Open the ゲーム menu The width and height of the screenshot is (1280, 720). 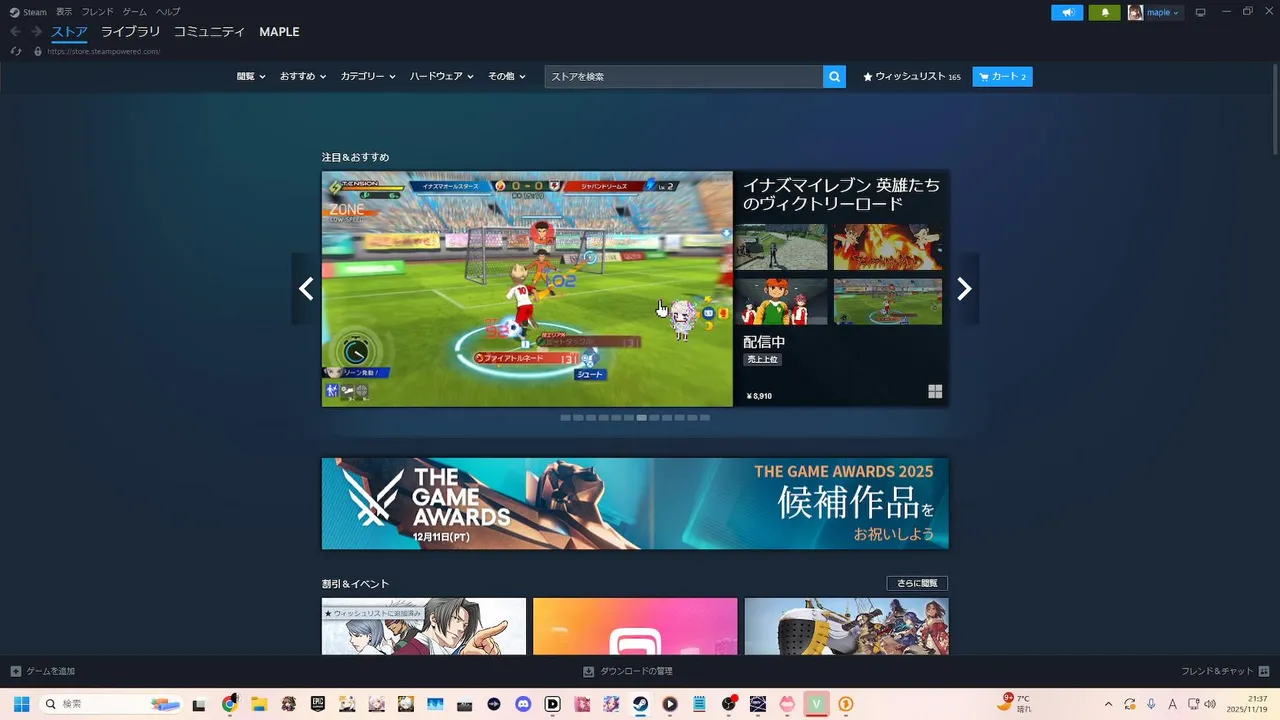[x=134, y=12]
